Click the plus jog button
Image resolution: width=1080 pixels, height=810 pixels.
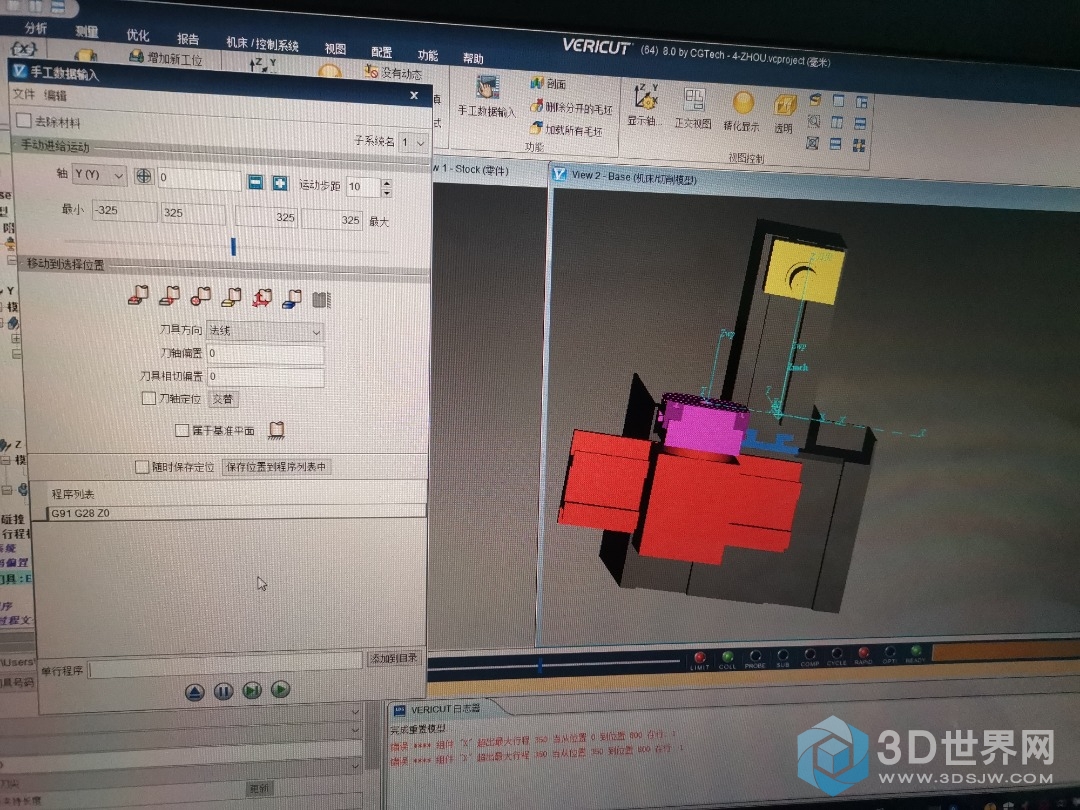pyautogui.click(x=280, y=183)
